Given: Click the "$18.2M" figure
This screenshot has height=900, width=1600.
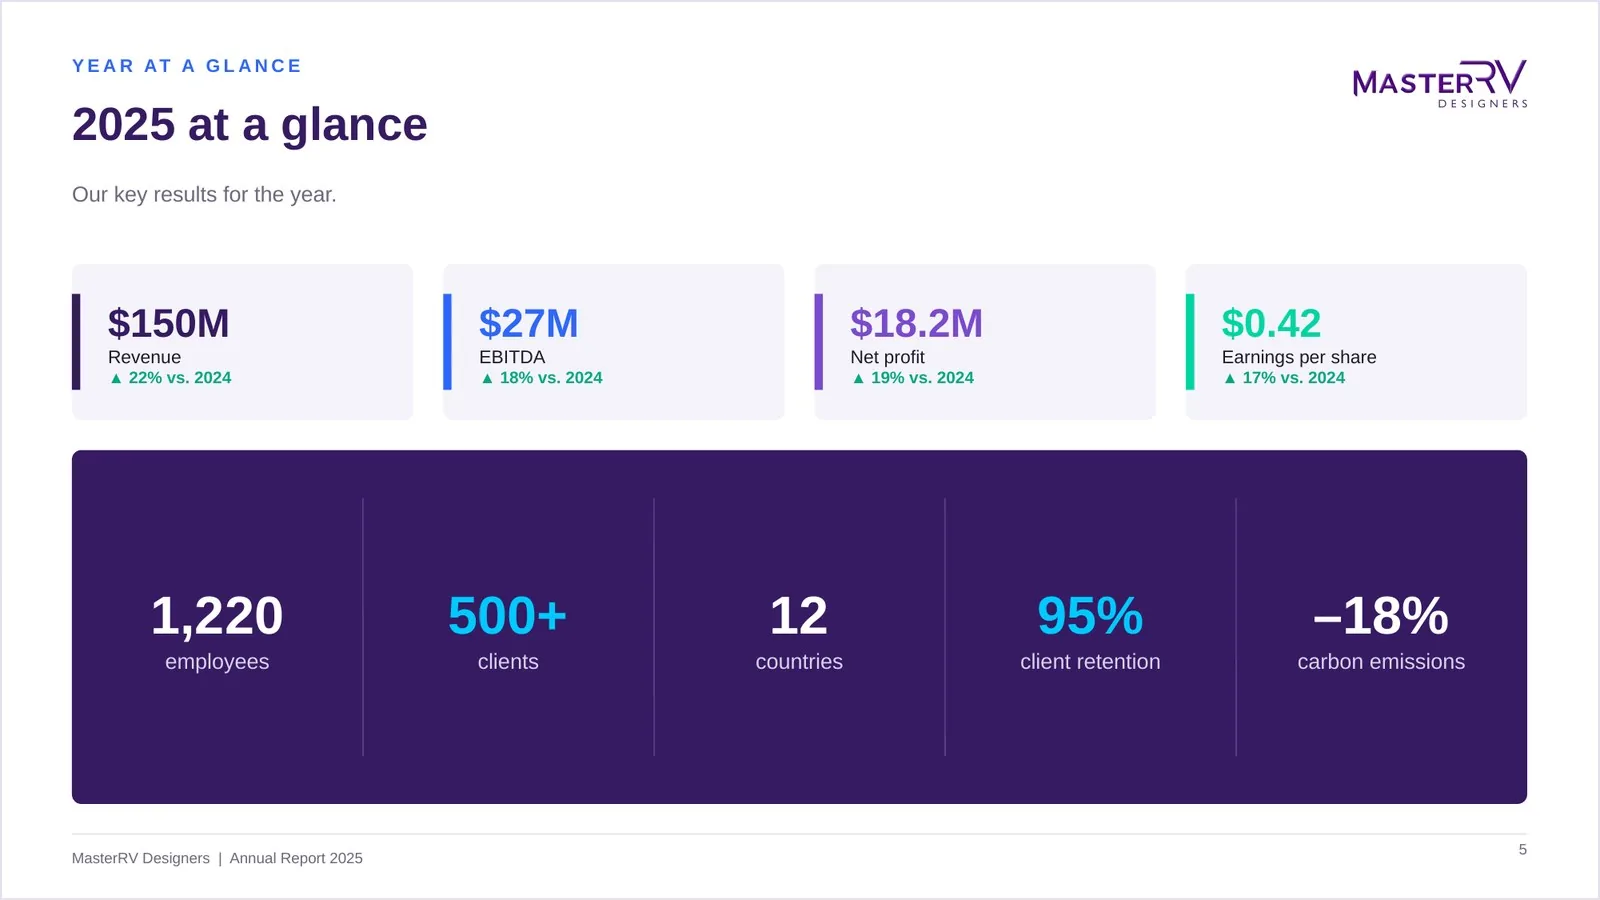Looking at the screenshot, I should pyautogui.click(x=917, y=323).
